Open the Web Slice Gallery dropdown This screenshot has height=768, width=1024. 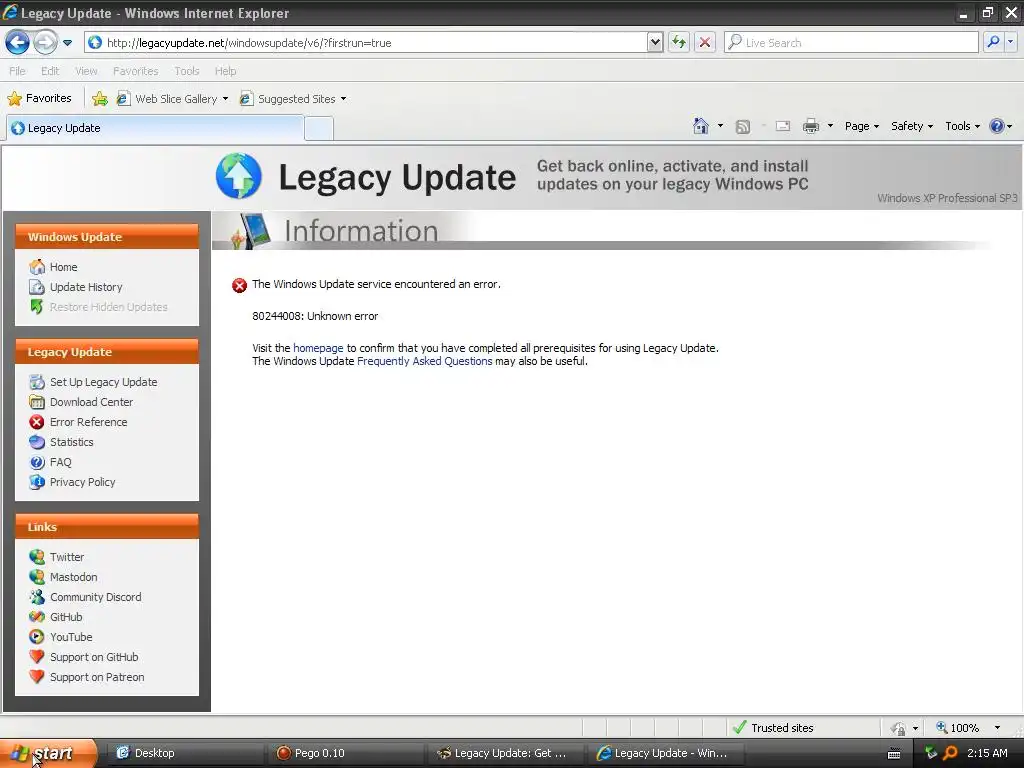pos(172,99)
